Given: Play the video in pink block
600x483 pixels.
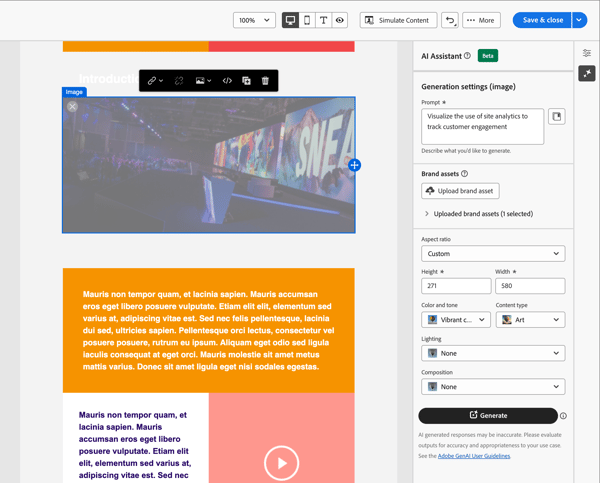Looking at the screenshot, I should pyautogui.click(x=282, y=463).
